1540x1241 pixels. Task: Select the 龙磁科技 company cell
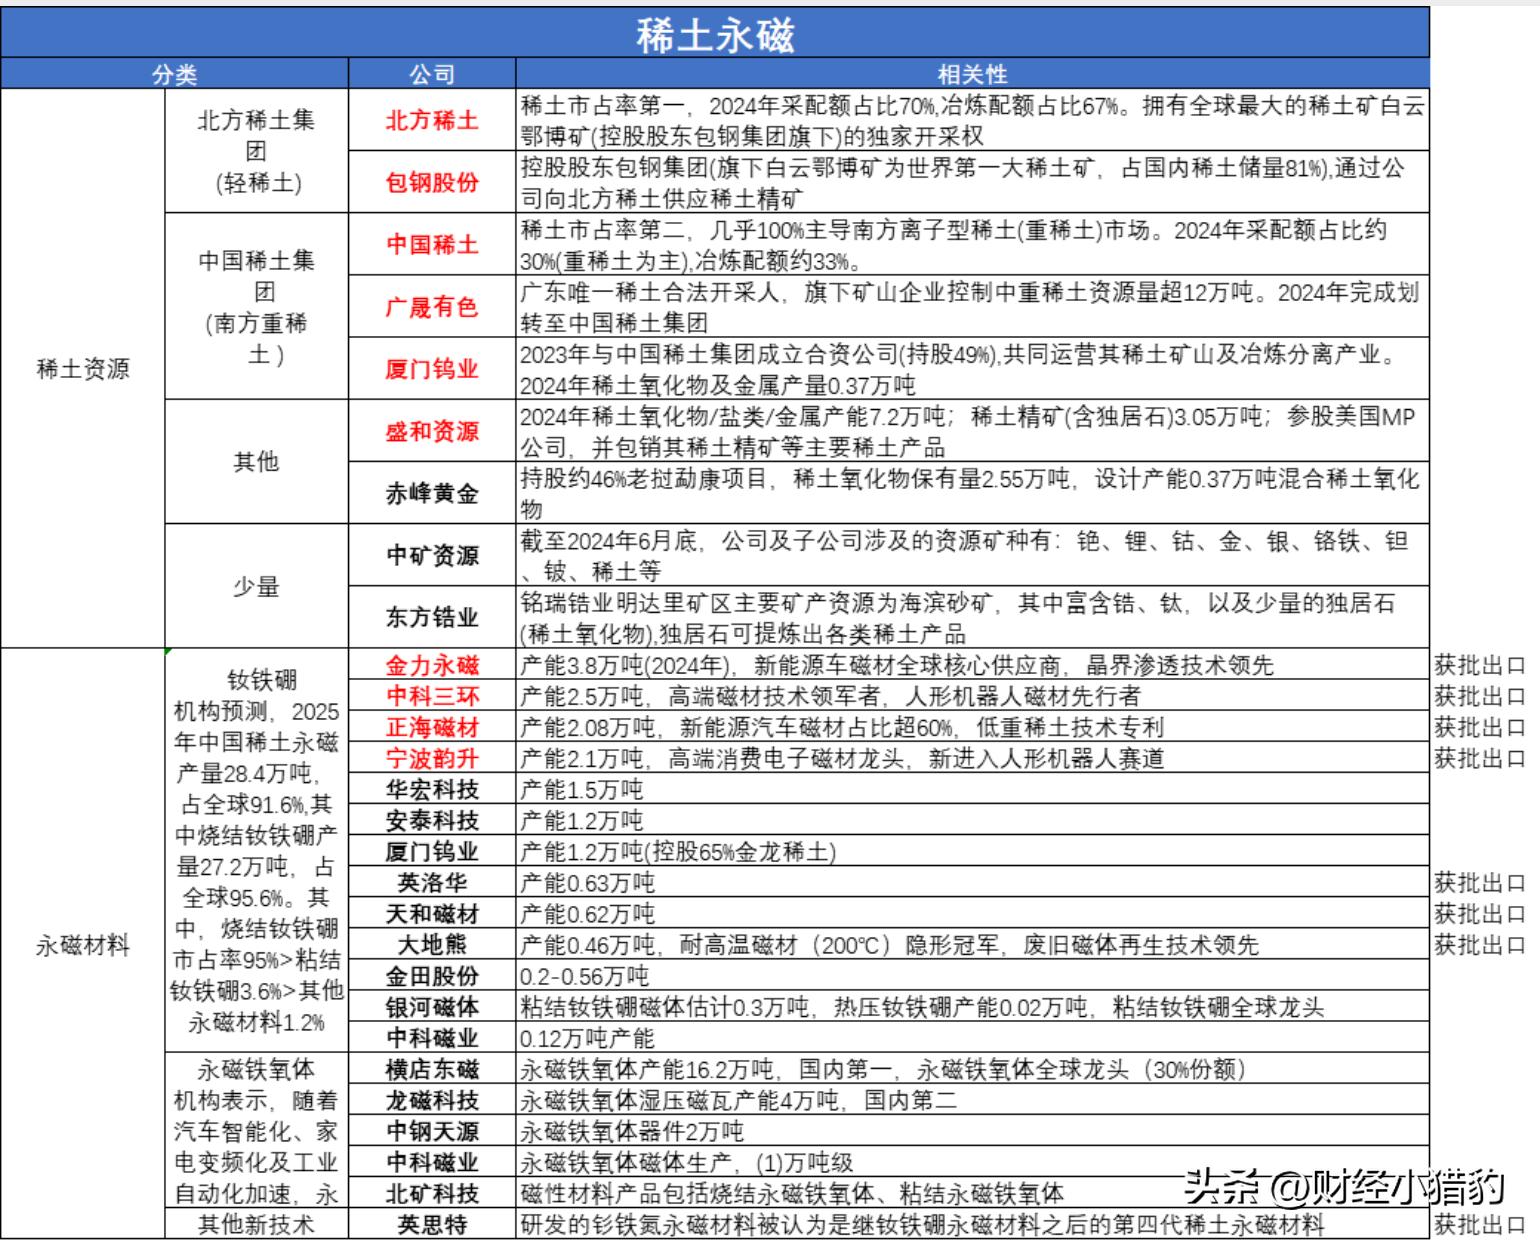point(432,1100)
